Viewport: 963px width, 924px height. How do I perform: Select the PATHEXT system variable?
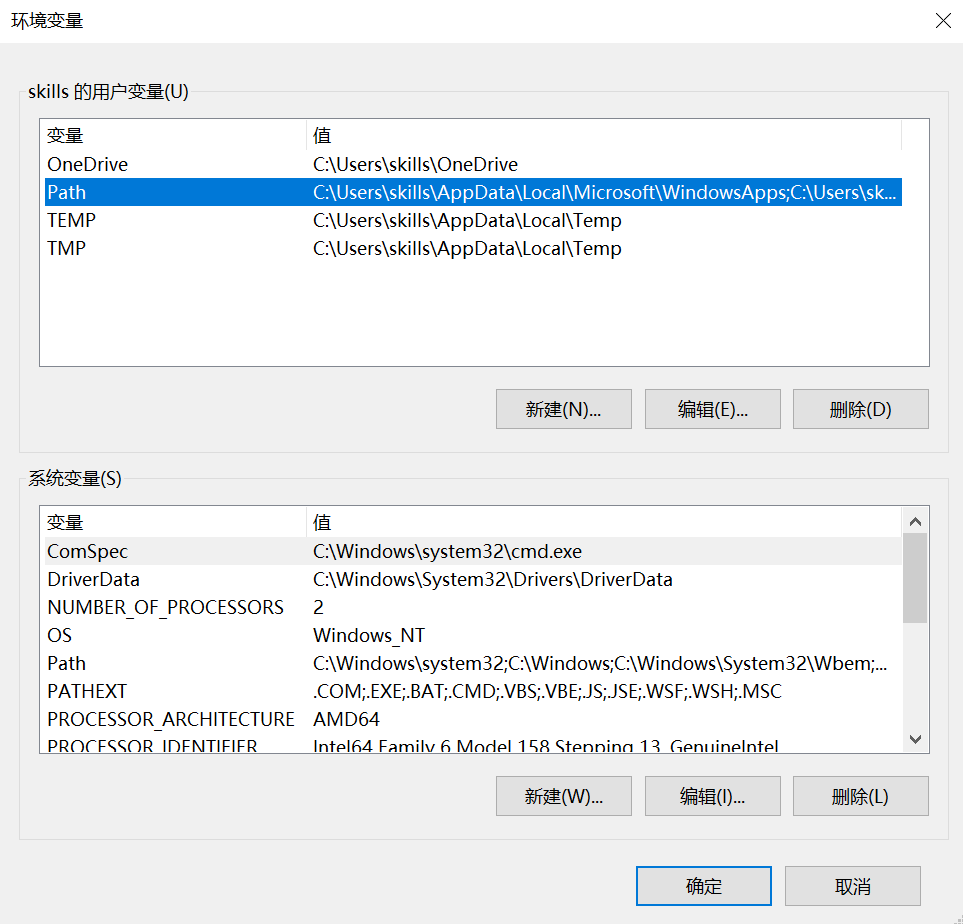(200, 691)
